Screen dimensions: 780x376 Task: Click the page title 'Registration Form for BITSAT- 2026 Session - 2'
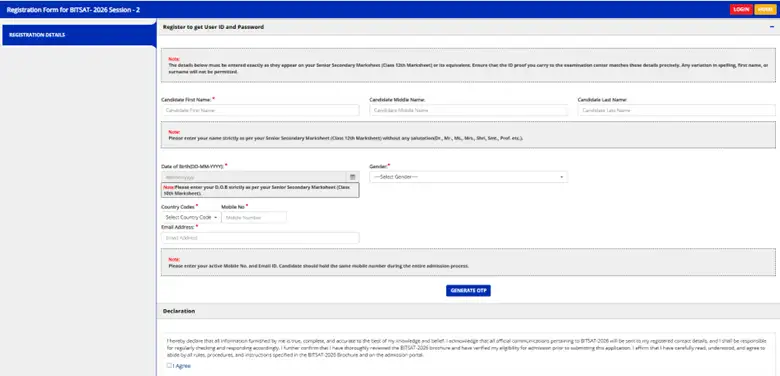73,9
